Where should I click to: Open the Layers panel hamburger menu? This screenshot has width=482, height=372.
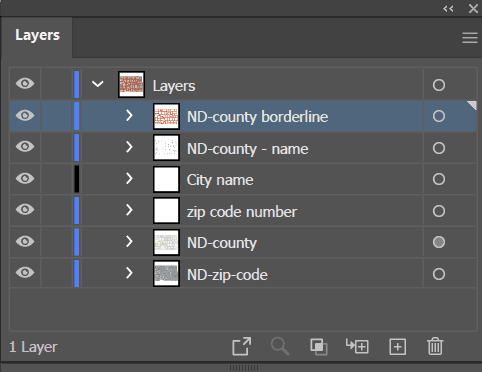click(470, 38)
